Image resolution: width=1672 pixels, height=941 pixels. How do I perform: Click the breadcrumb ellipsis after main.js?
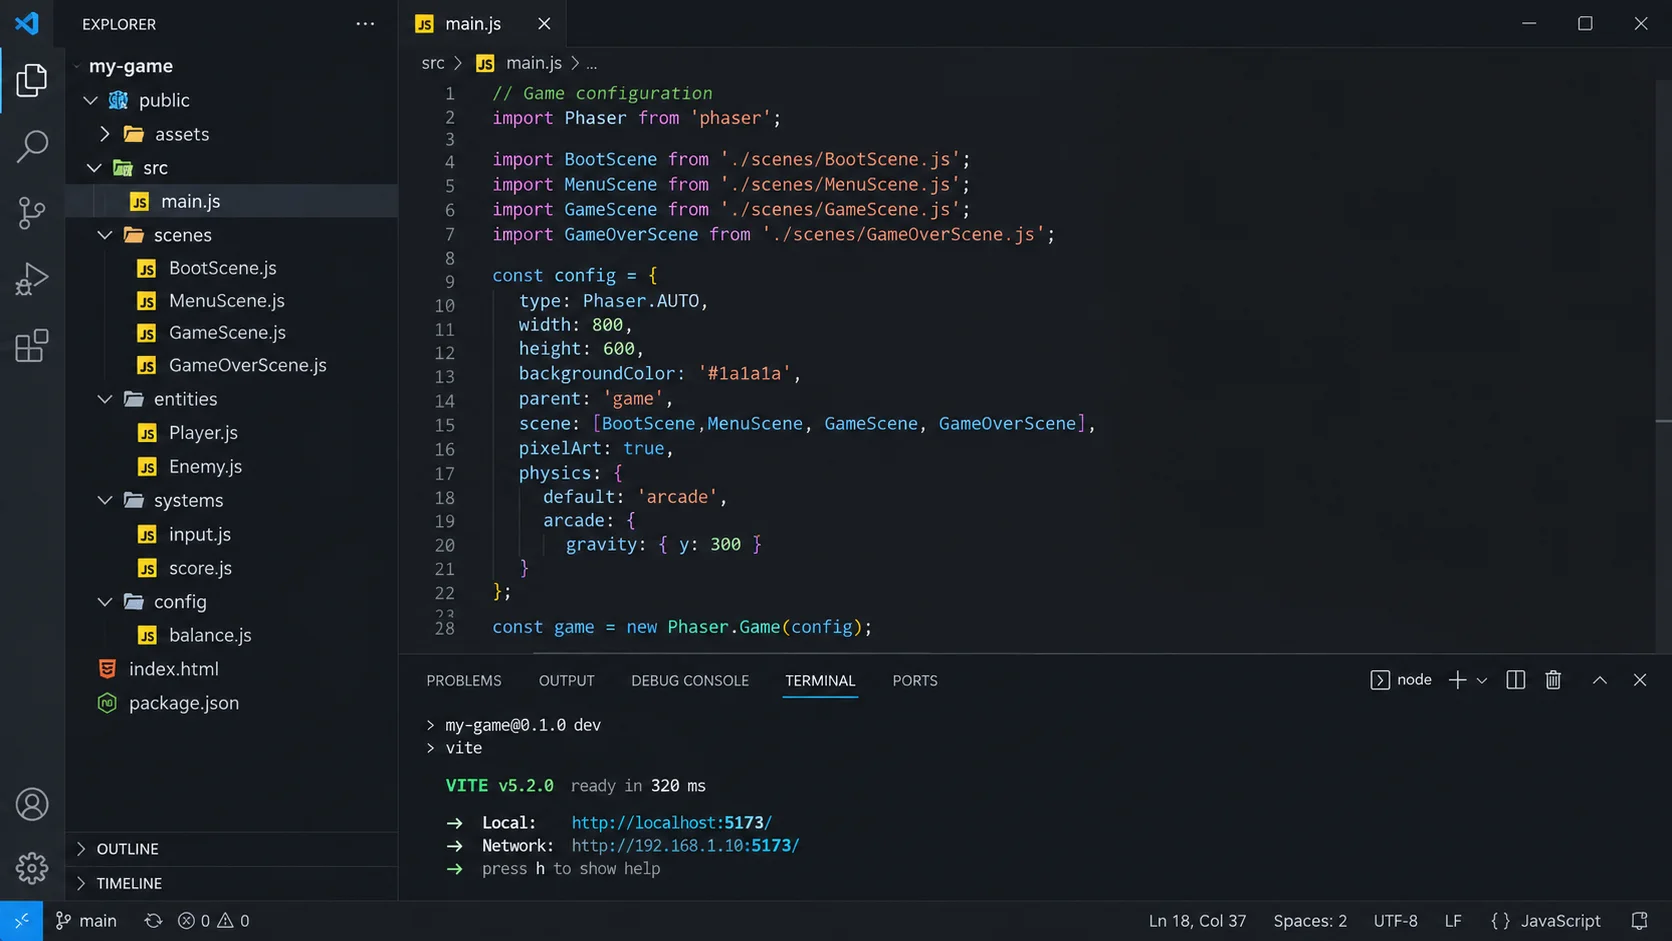tap(592, 64)
